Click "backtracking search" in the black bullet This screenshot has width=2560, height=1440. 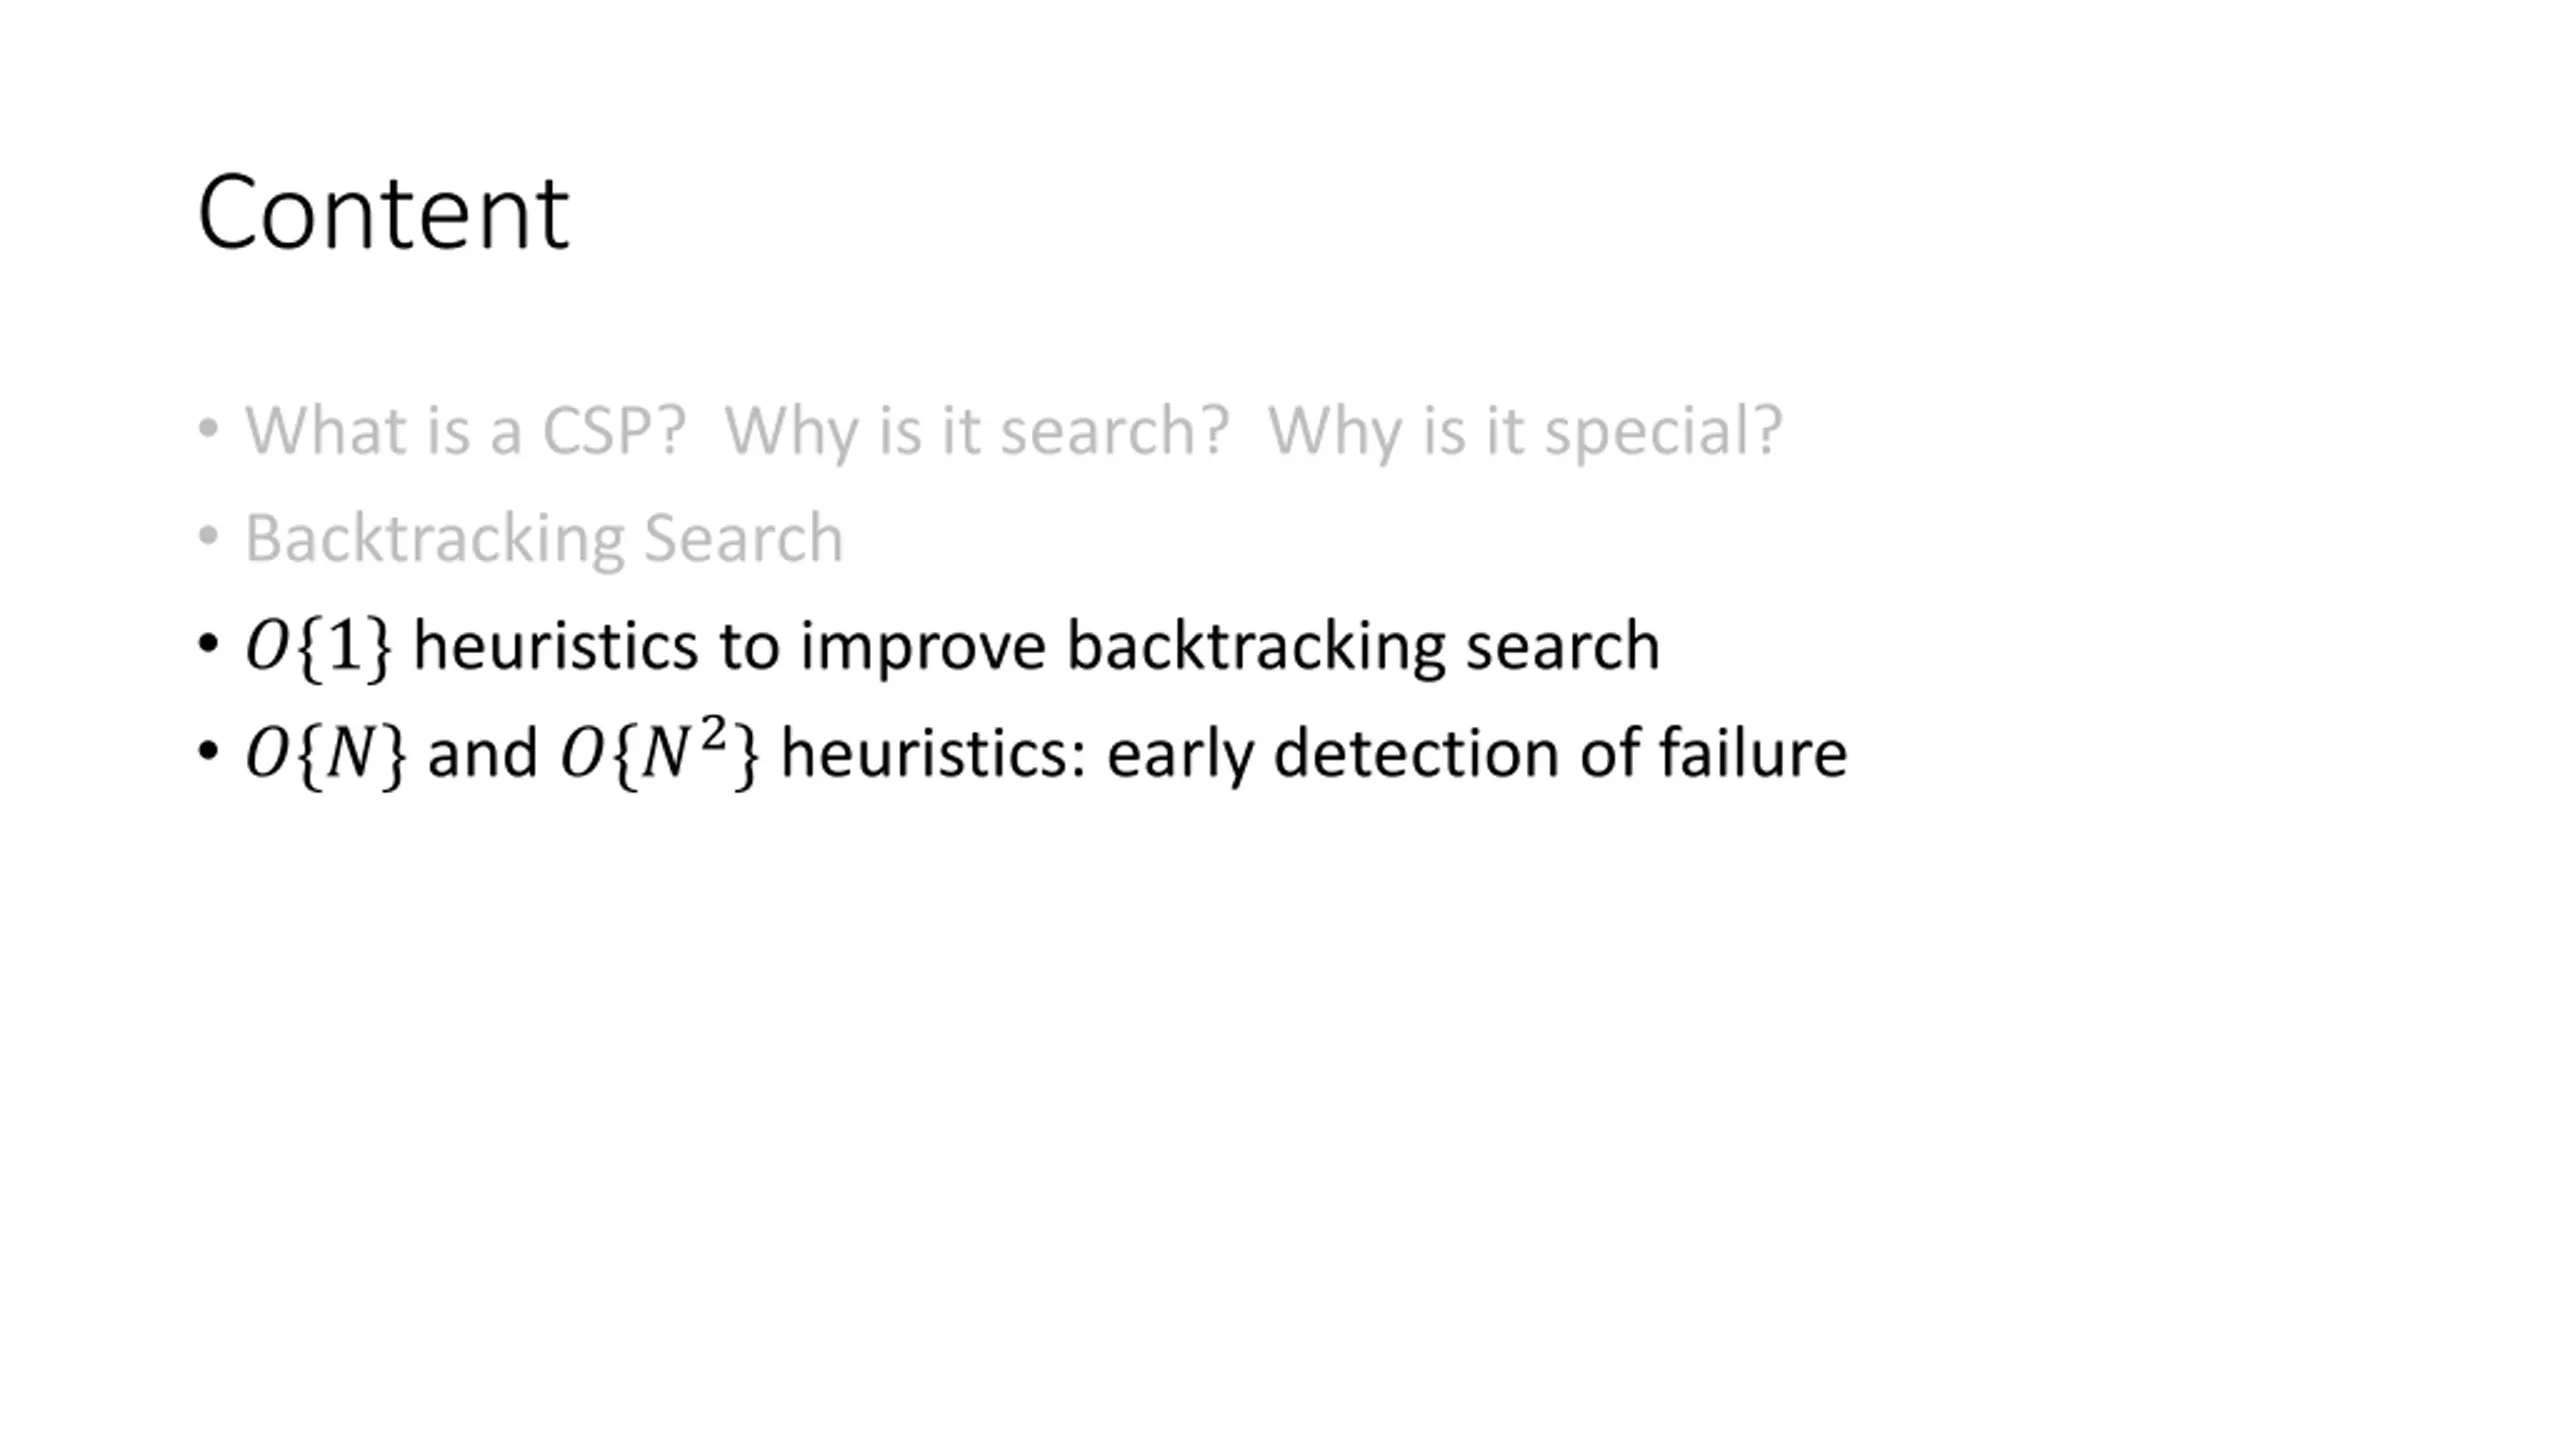coord(1363,646)
